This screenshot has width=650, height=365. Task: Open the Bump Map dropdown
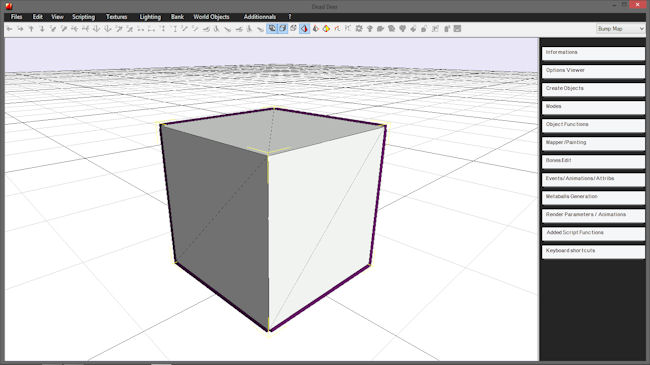[x=620, y=29]
